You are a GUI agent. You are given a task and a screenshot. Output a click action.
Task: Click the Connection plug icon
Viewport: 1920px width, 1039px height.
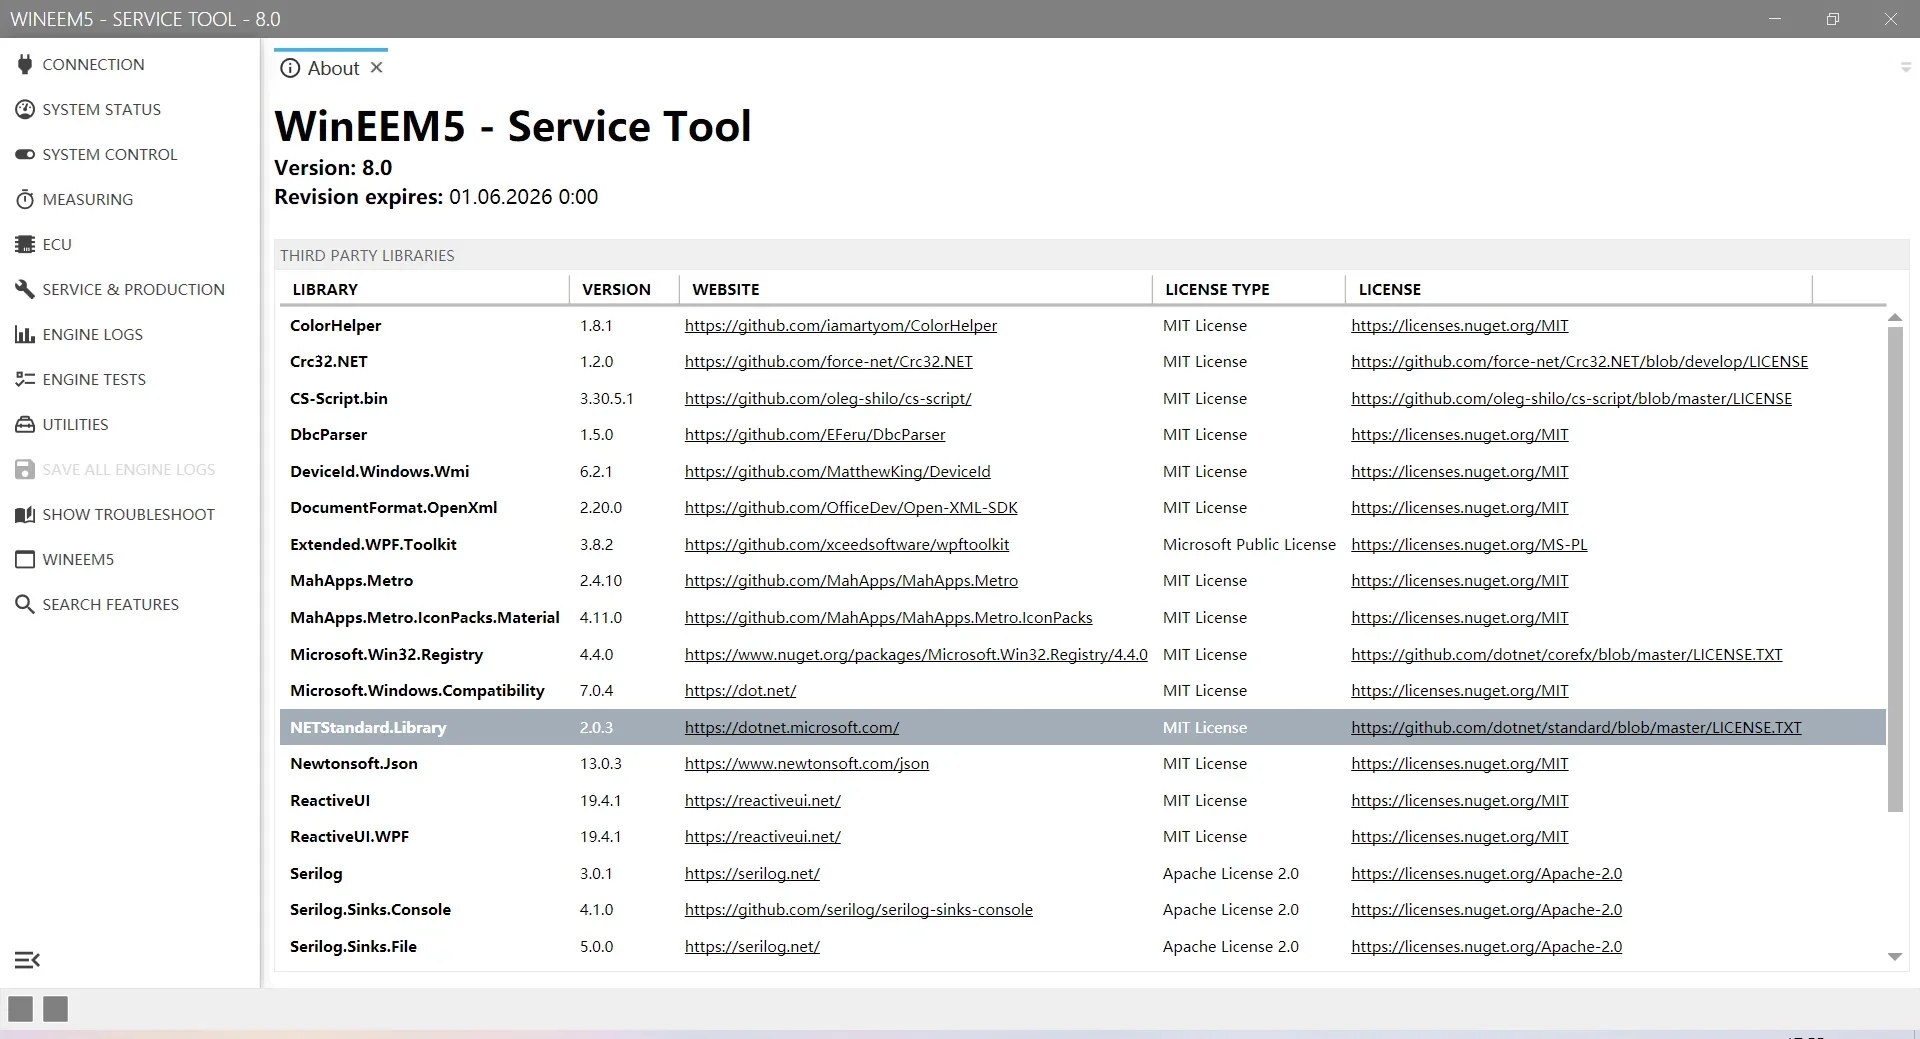tap(25, 64)
